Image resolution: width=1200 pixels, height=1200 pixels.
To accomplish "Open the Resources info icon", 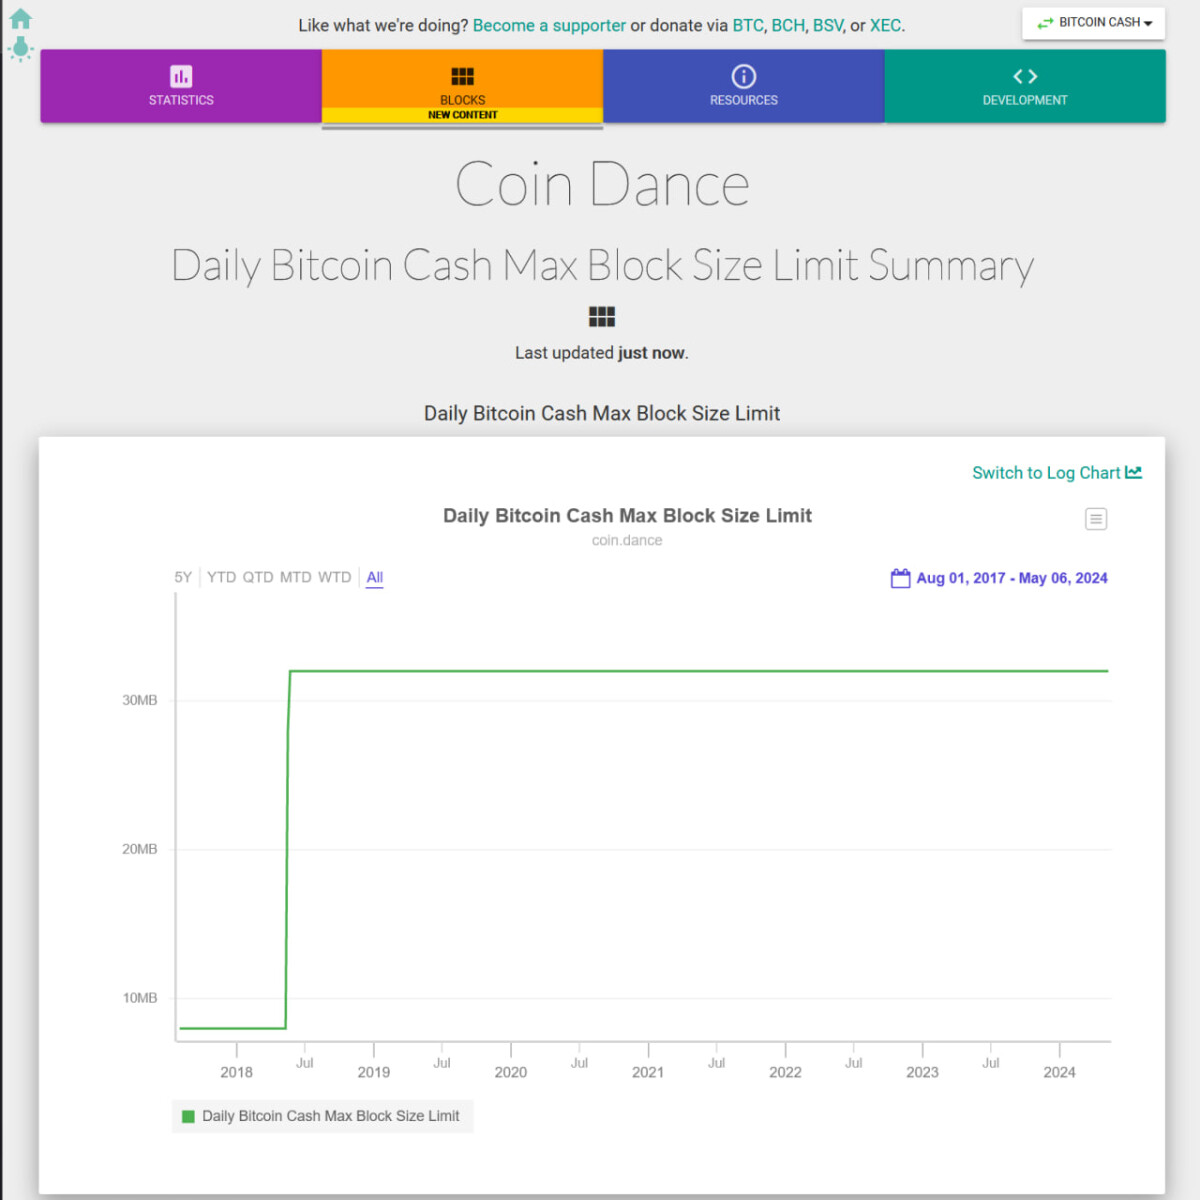I will [x=743, y=76].
